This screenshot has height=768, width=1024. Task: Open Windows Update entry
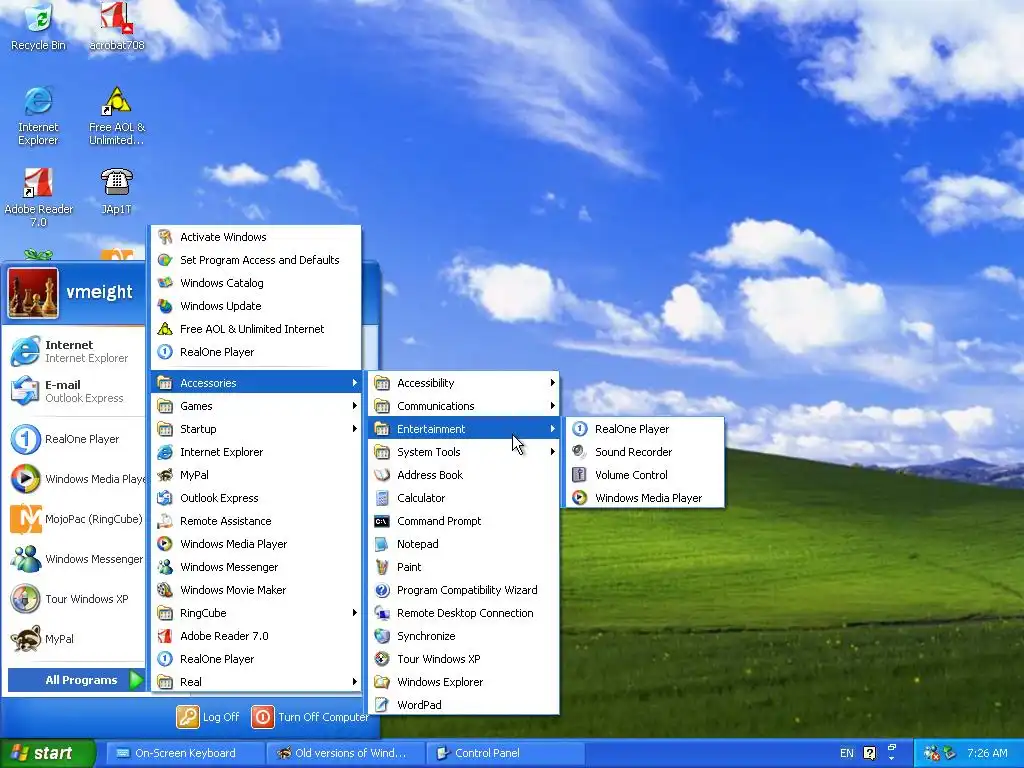256,306
